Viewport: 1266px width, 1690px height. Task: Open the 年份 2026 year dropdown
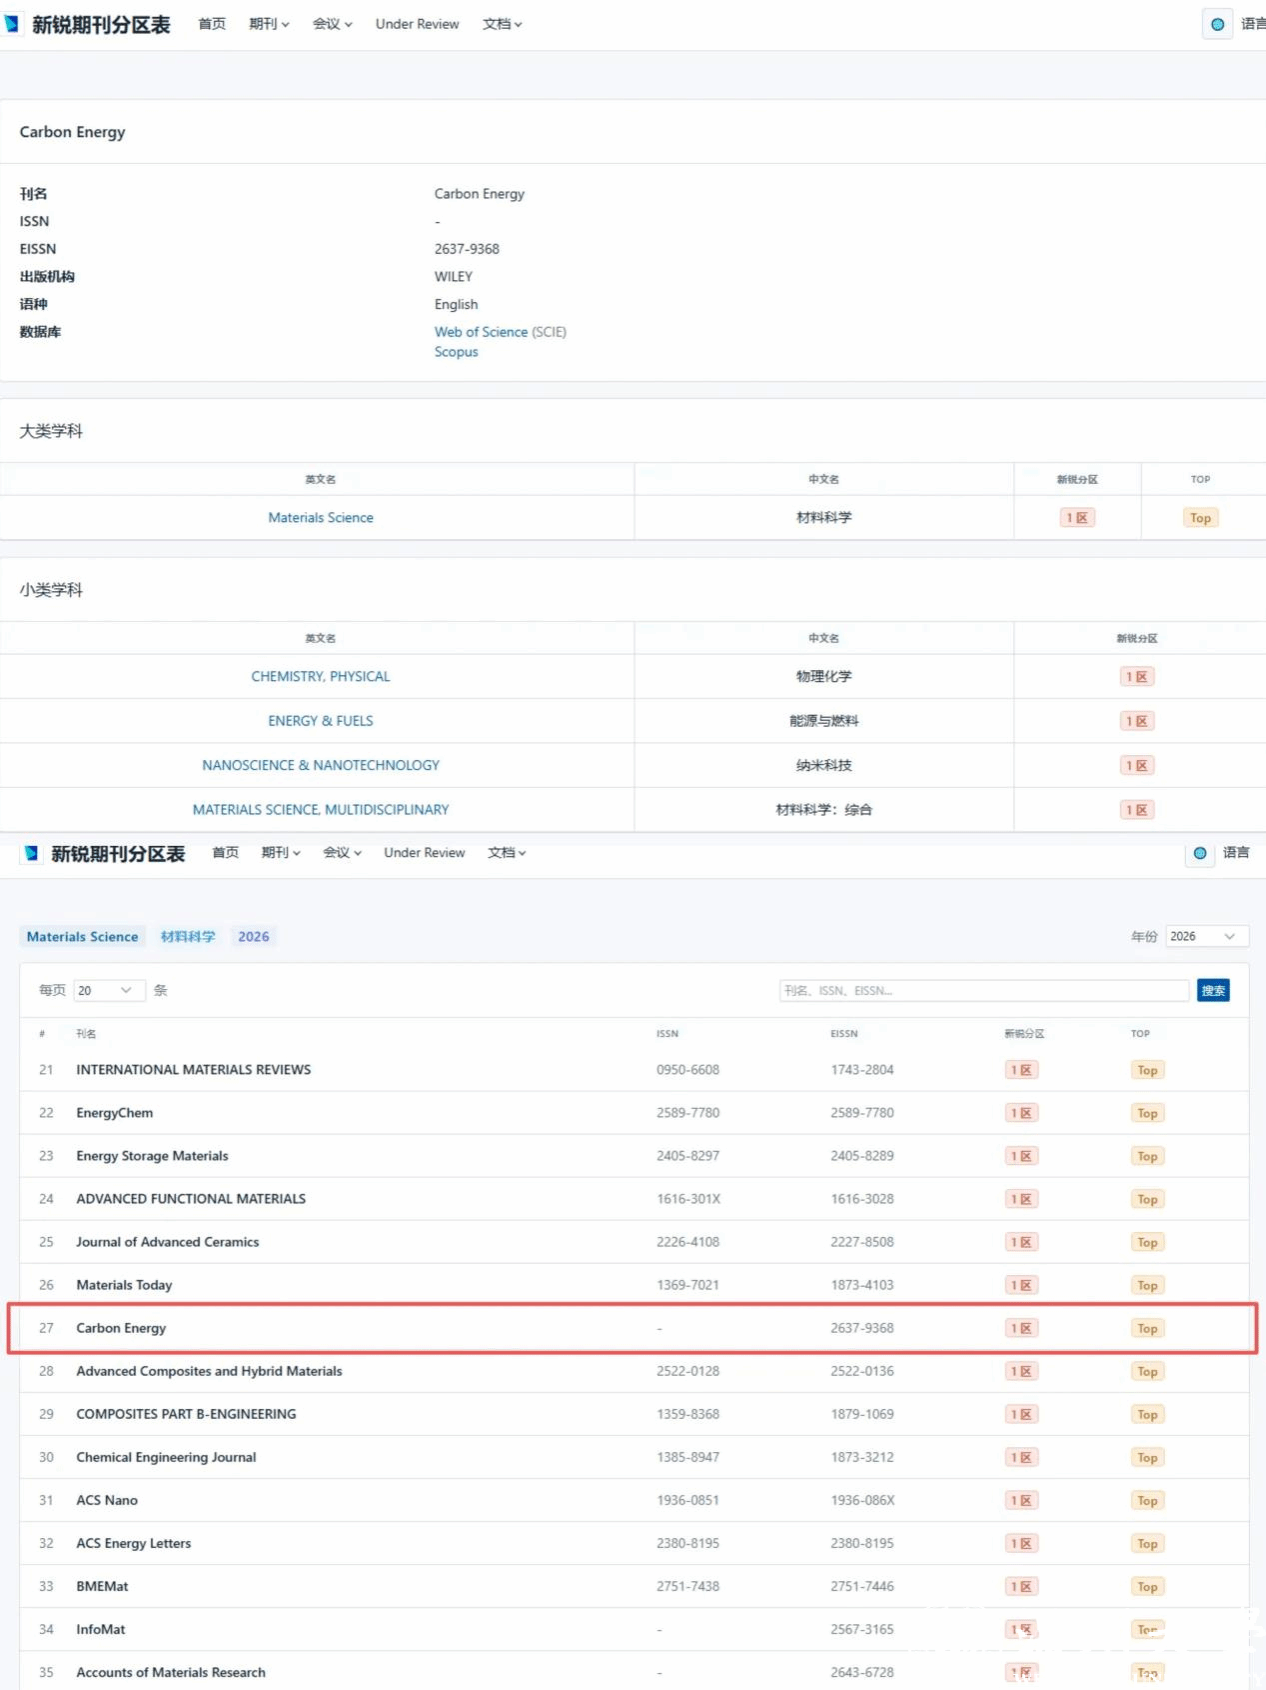click(1206, 936)
